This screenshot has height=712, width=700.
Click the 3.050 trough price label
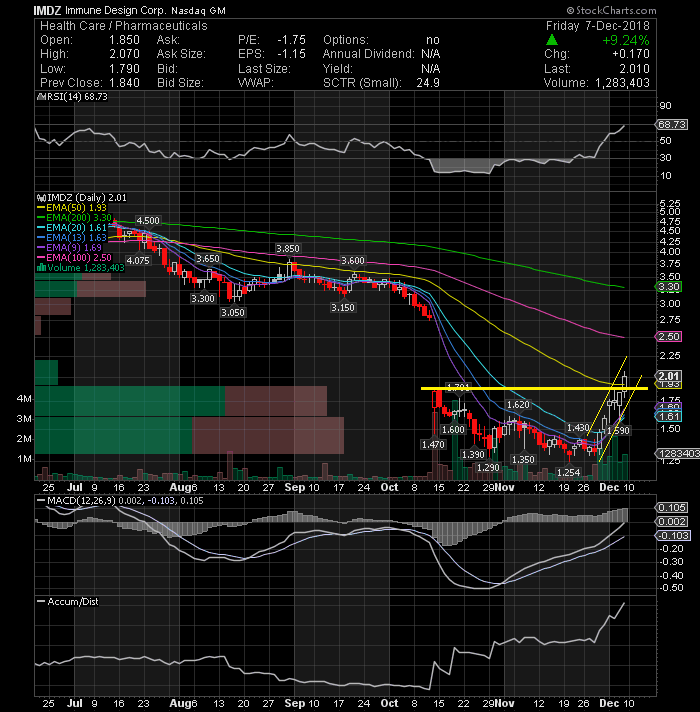coord(232,312)
